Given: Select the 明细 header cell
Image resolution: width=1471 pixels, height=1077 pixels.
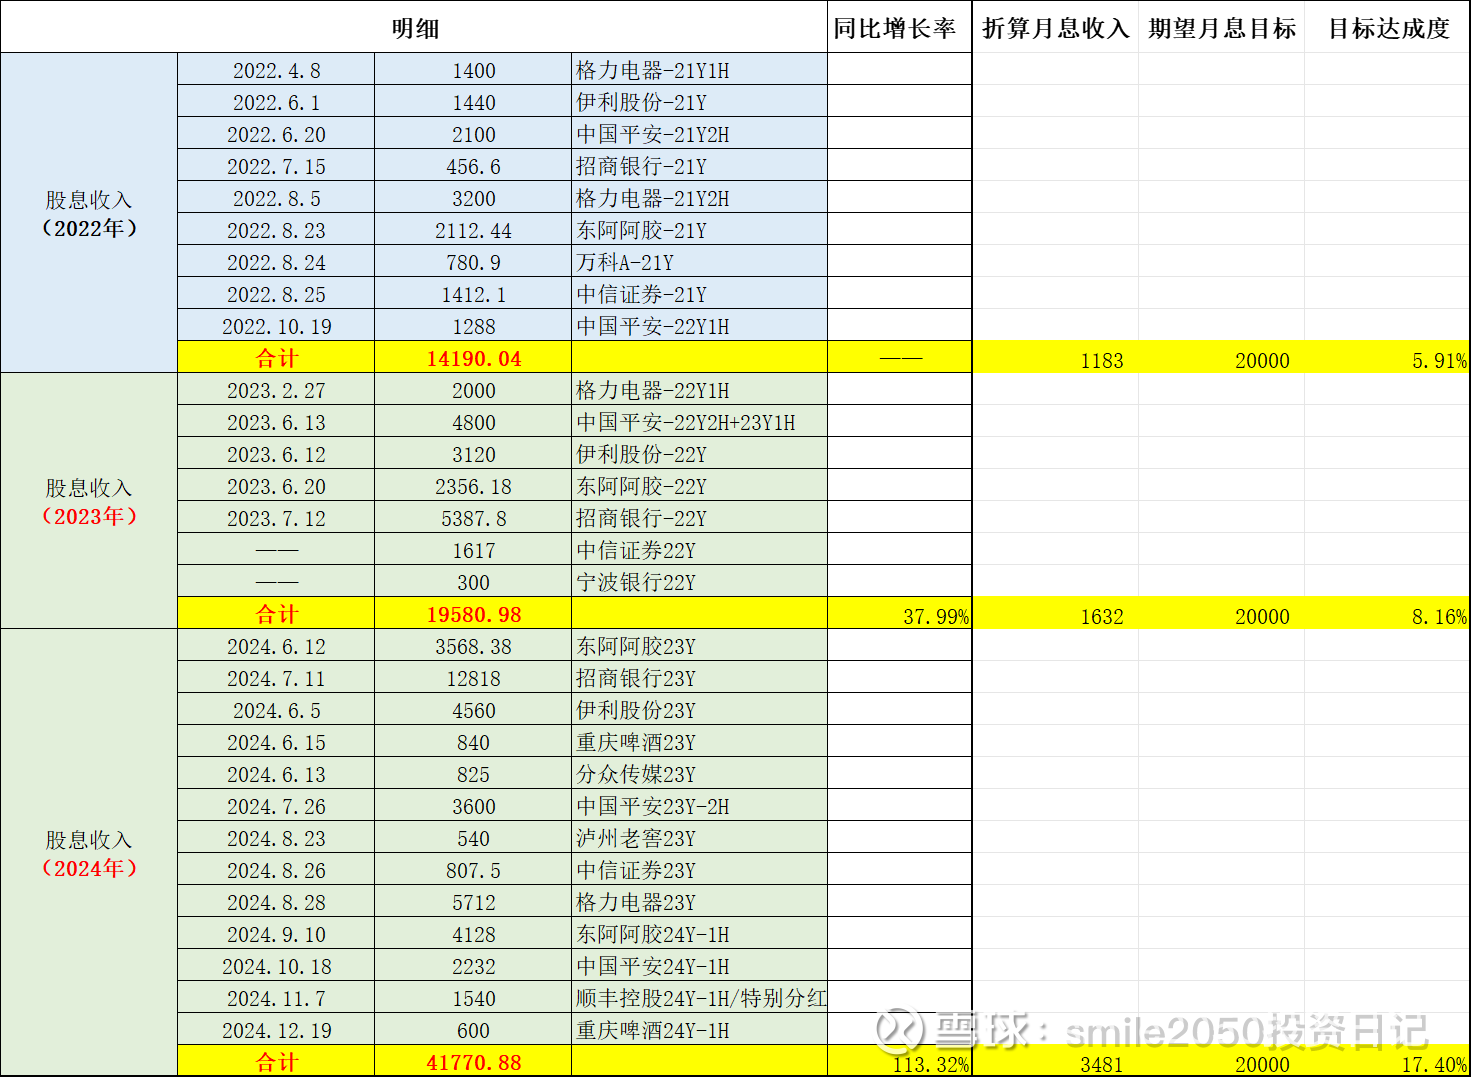Looking at the screenshot, I should pyautogui.click(x=414, y=27).
